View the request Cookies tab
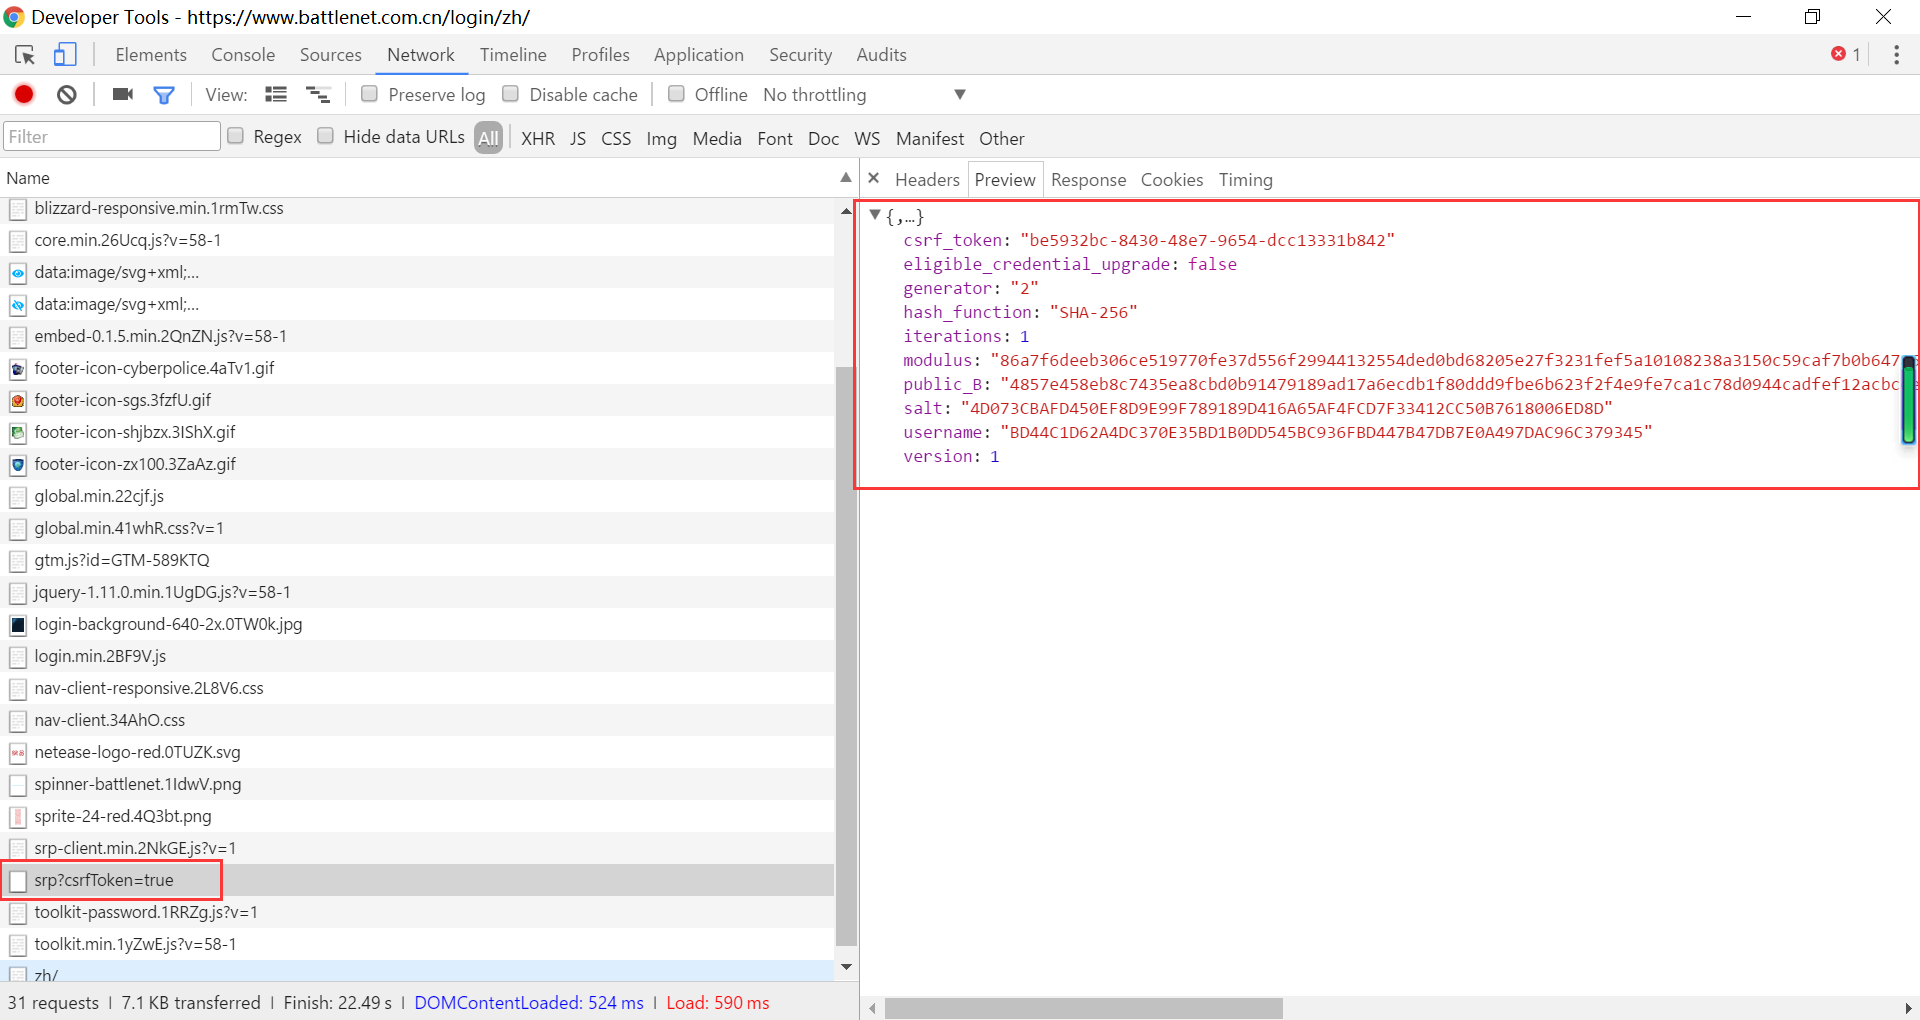1920x1020 pixels. tap(1172, 180)
